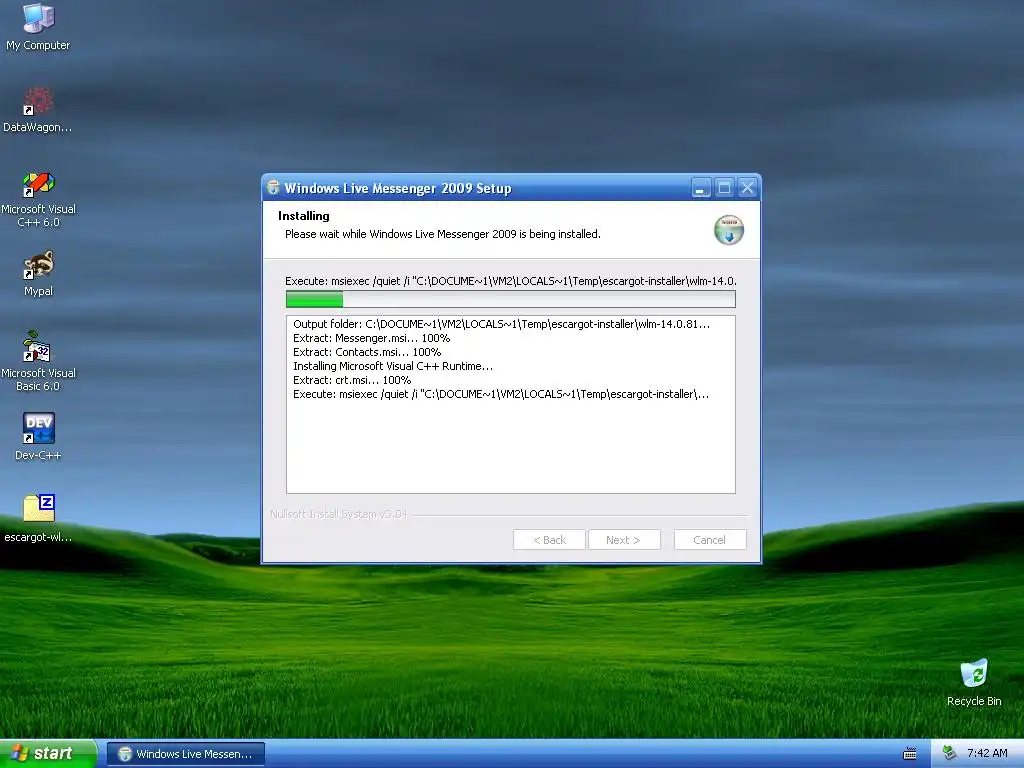Click the 7:42 AM clock
Screen dimensions: 1024x768
click(x=987, y=753)
